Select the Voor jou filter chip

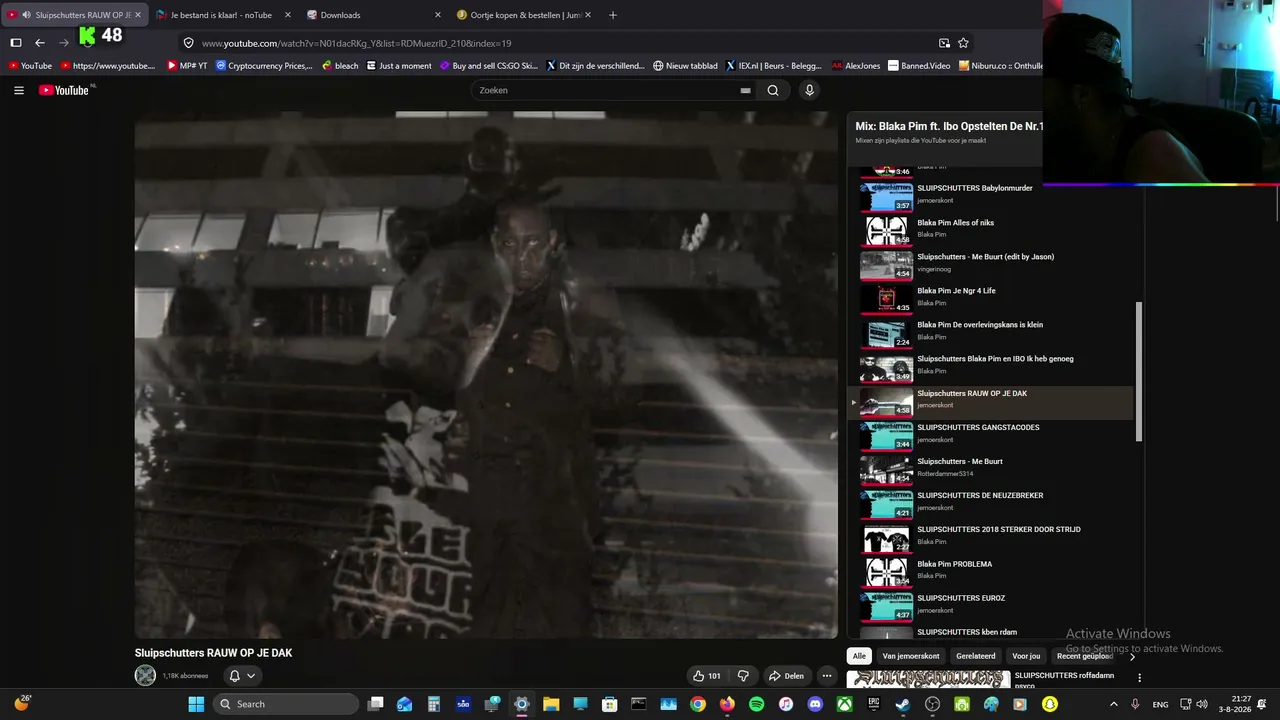pos(1026,656)
